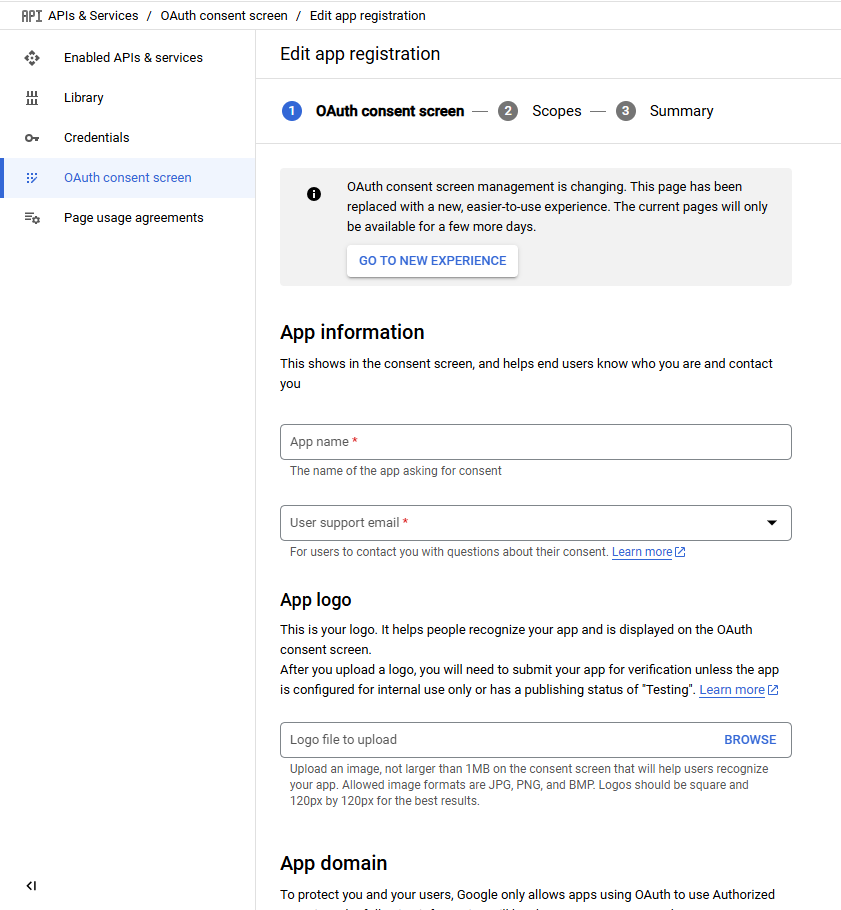
Task: Click the App logo section heading
Action: tap(316, 600)
